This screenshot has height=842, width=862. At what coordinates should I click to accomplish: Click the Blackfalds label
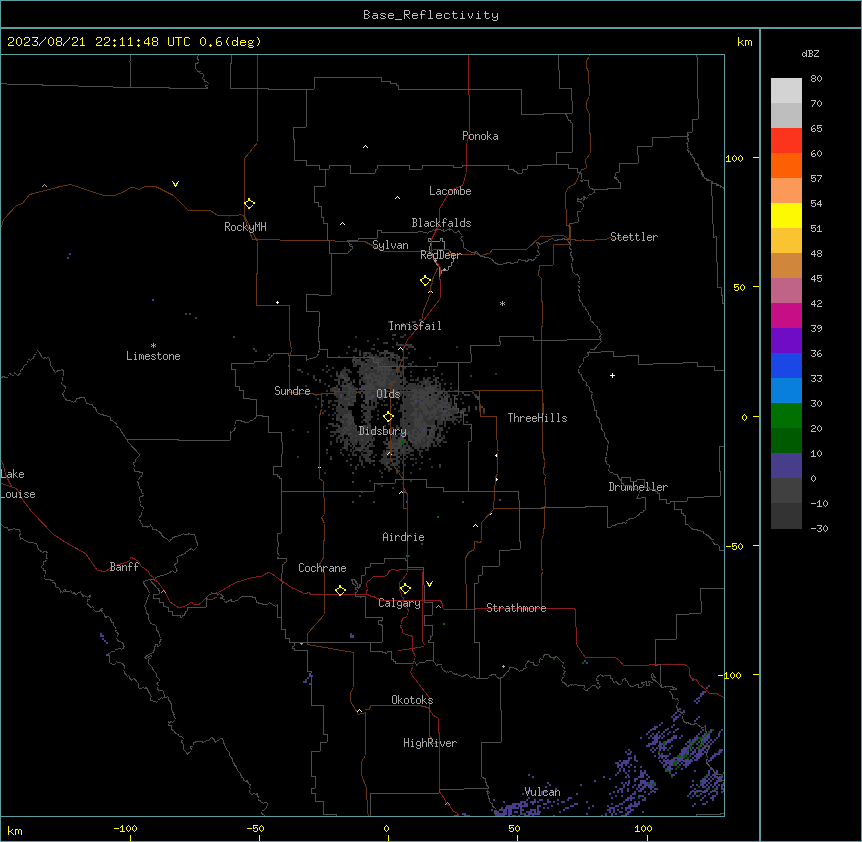click(x=441, y=223)
